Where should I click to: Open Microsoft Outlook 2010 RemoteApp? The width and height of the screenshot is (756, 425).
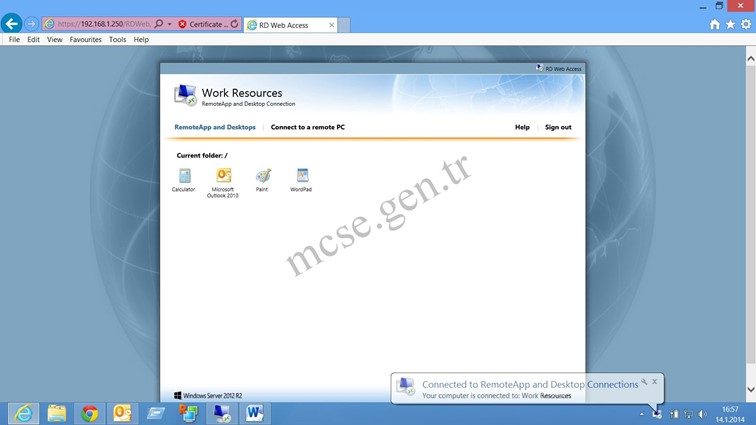pyautogui.click(x=223, y=182)
